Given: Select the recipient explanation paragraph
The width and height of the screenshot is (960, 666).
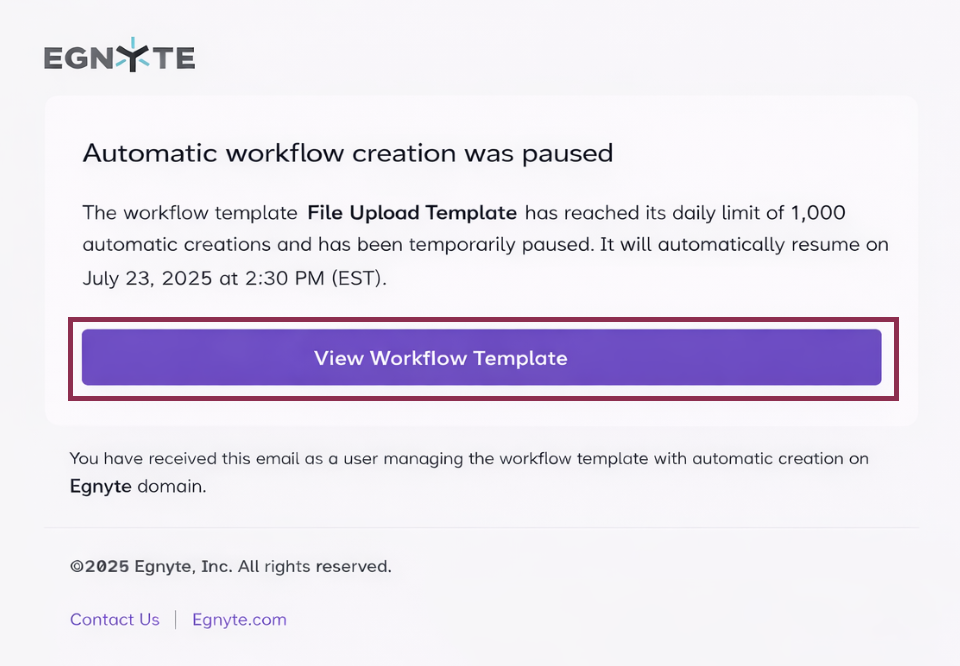Looking at the screenshot, I should coord(468,472).
